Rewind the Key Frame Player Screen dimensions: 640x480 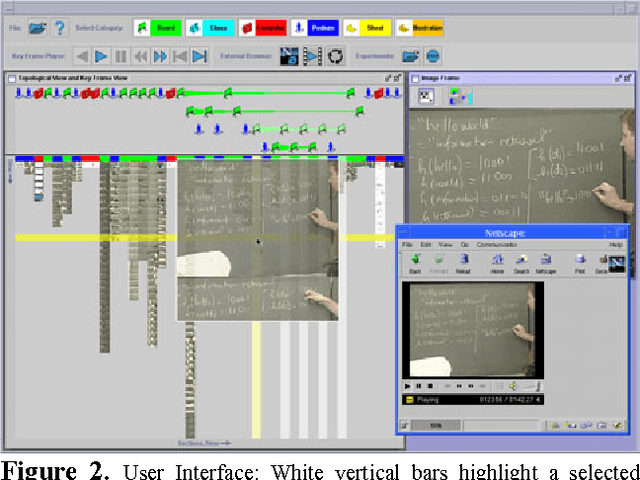click(x=140, y=56)
